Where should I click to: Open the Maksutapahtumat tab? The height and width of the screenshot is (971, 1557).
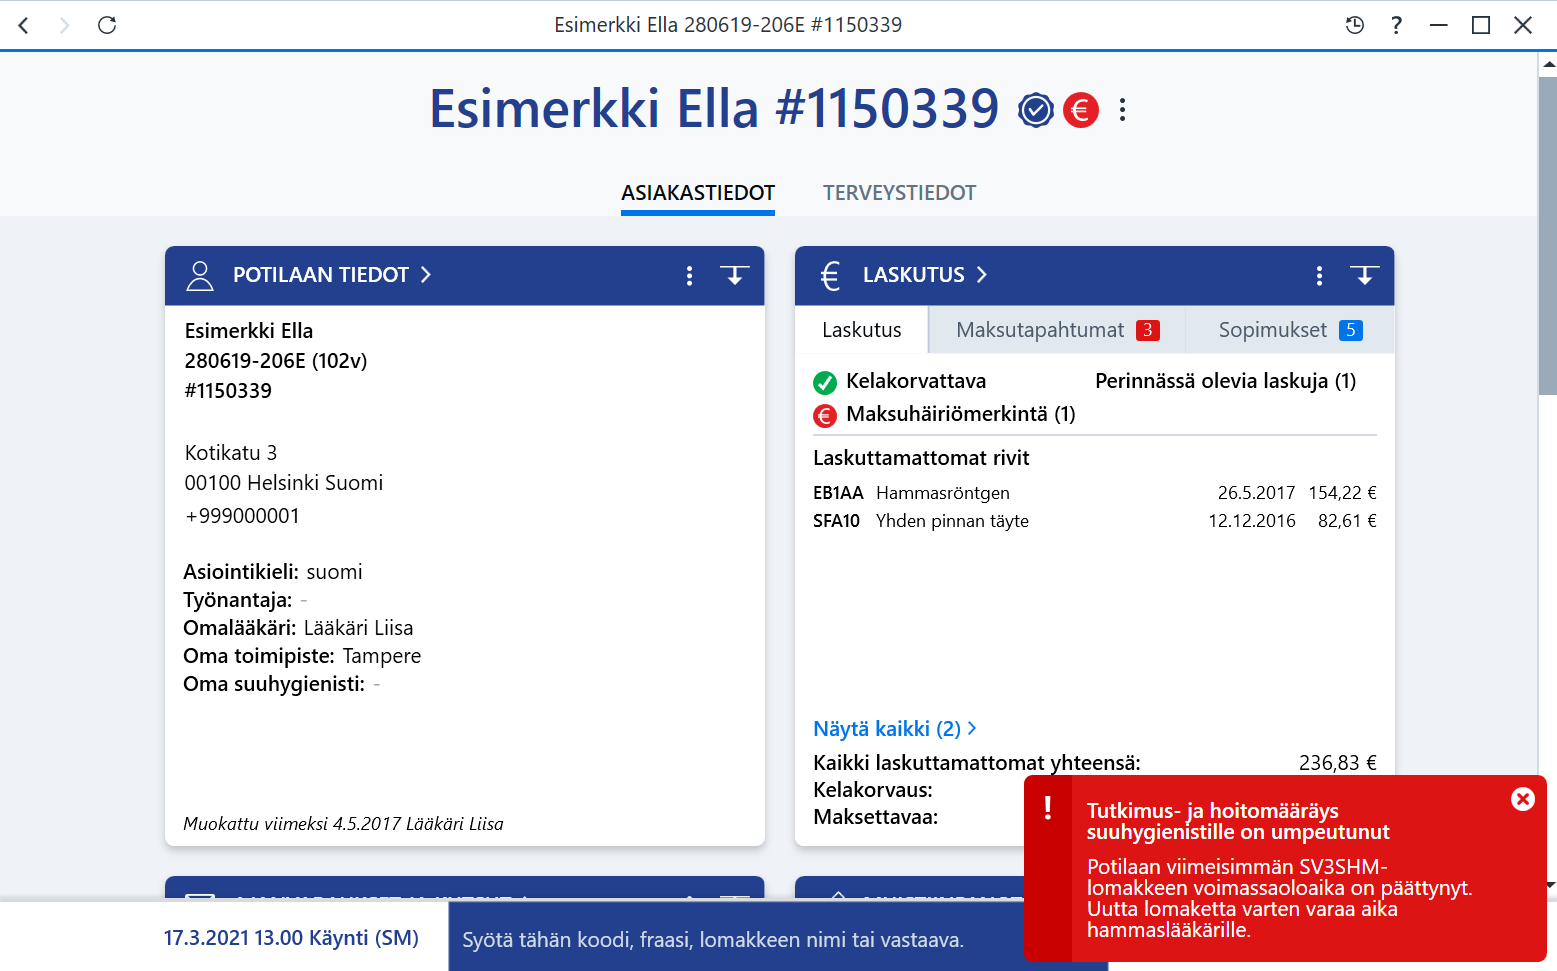point(1057,330)
